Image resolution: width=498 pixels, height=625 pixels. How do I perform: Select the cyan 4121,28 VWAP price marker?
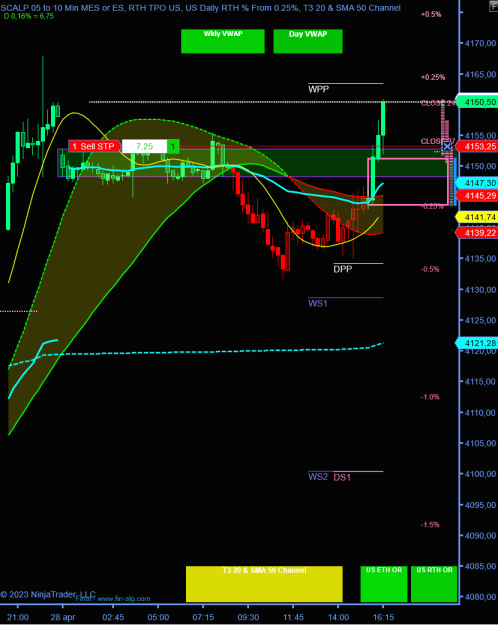point(477,343)
